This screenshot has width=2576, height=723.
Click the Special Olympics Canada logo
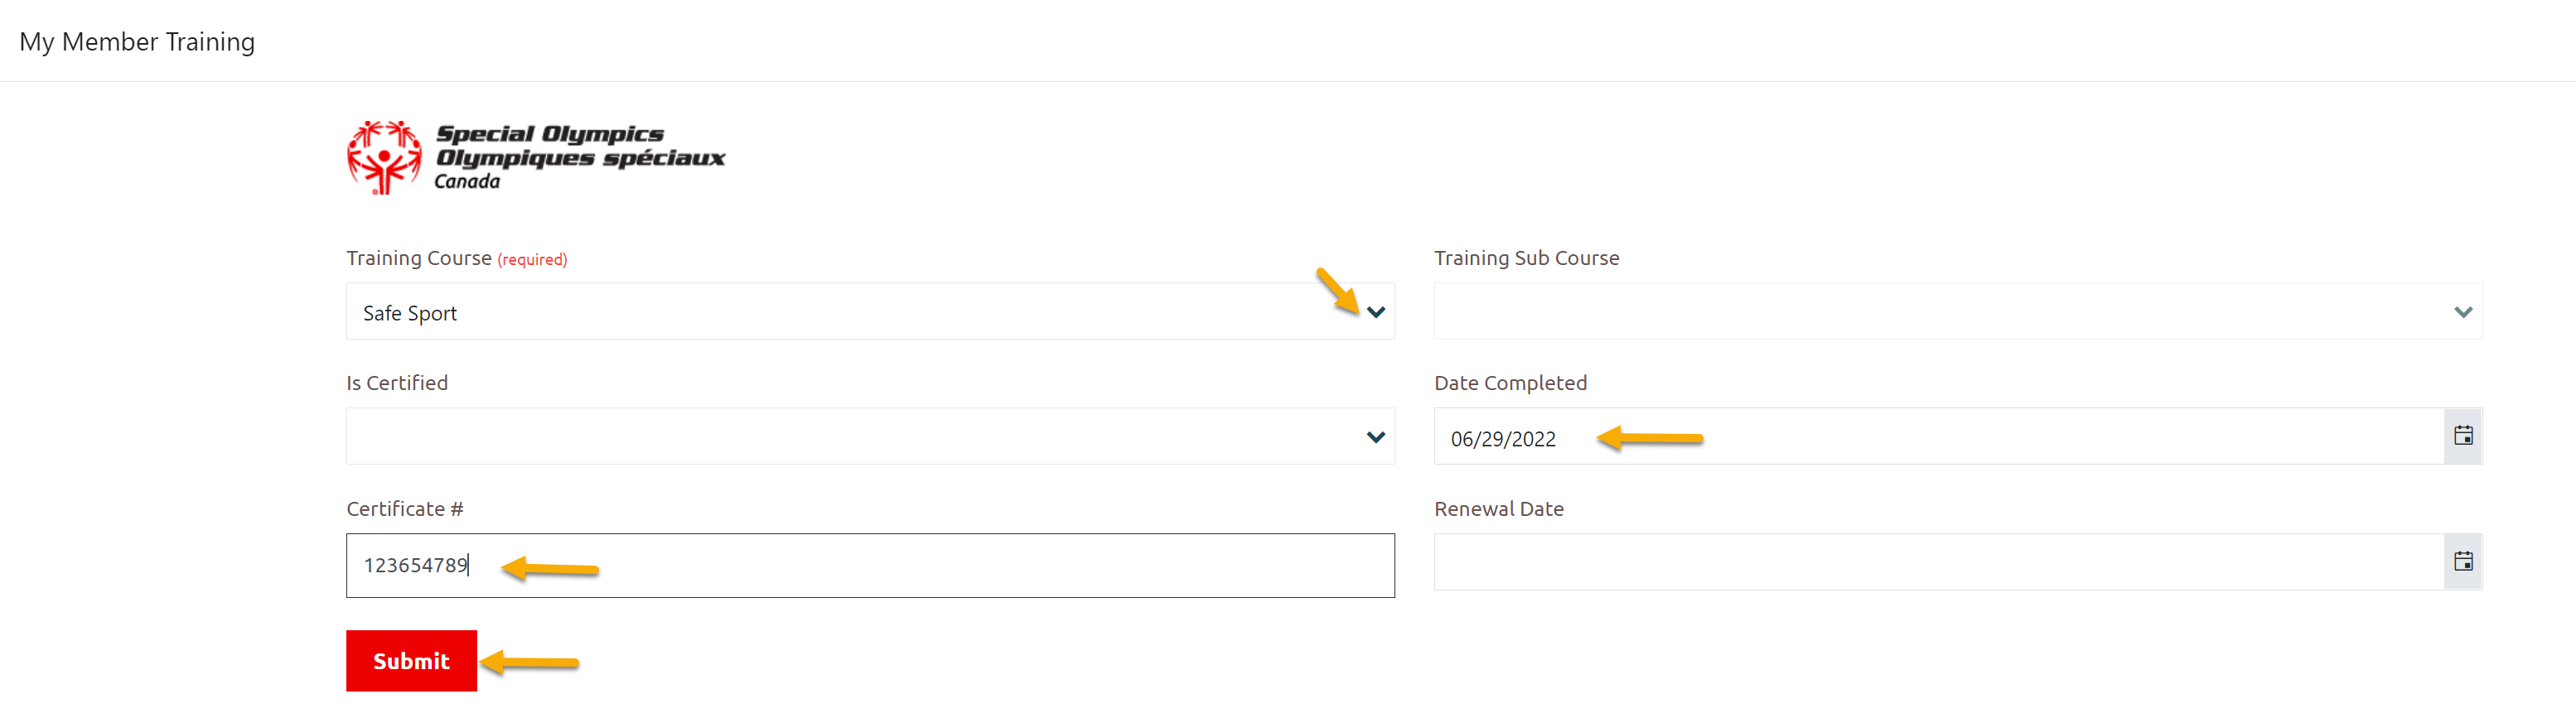[x=536, y=158]
